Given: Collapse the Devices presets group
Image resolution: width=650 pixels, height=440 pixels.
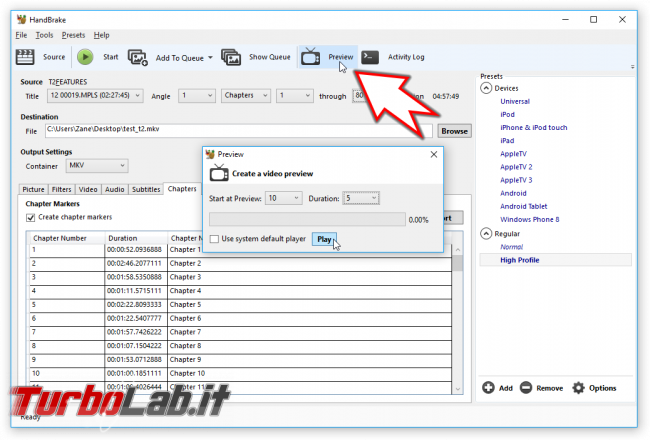Looking at the screenshot, I should pyautogui.click(x=486, y=88).
